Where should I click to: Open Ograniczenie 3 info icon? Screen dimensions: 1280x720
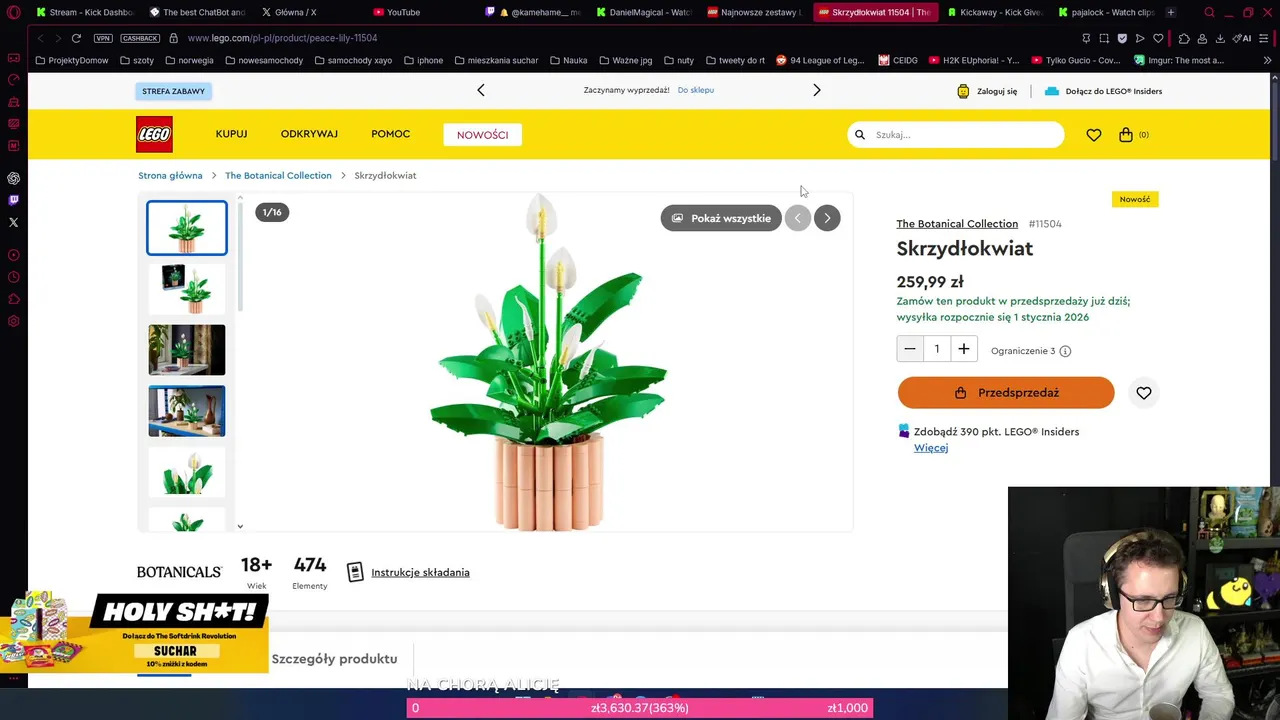tap(1065, 351)
